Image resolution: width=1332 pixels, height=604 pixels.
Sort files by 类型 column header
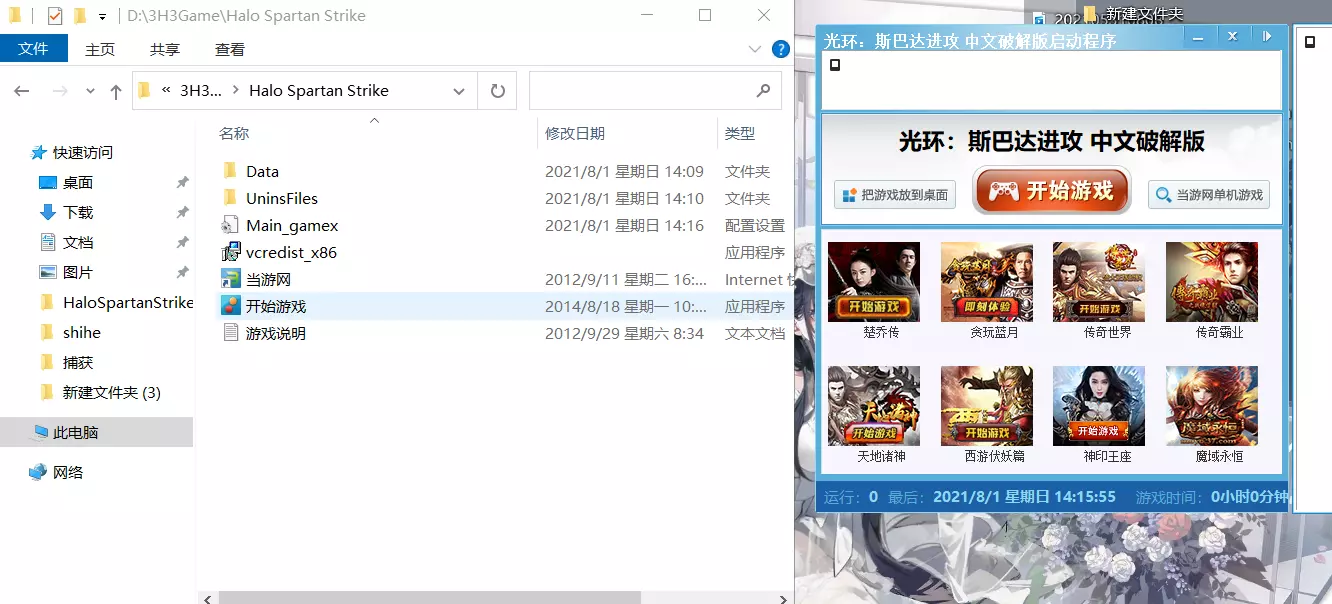pos(740,133)
